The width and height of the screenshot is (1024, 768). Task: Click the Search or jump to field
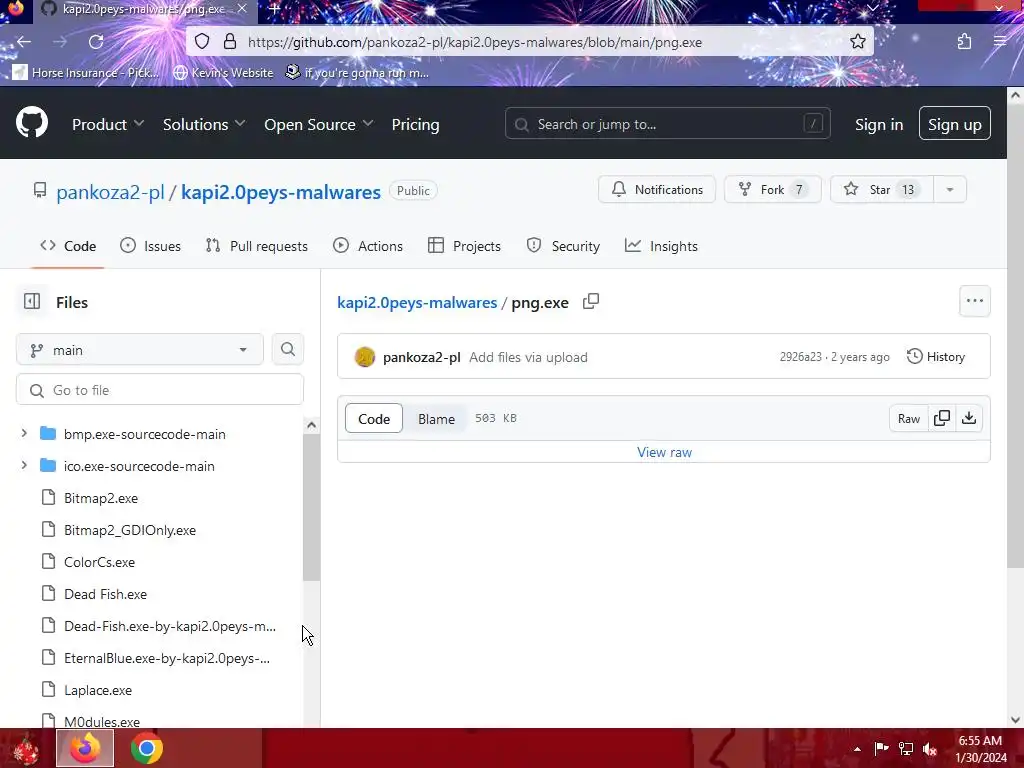point(667,123)
